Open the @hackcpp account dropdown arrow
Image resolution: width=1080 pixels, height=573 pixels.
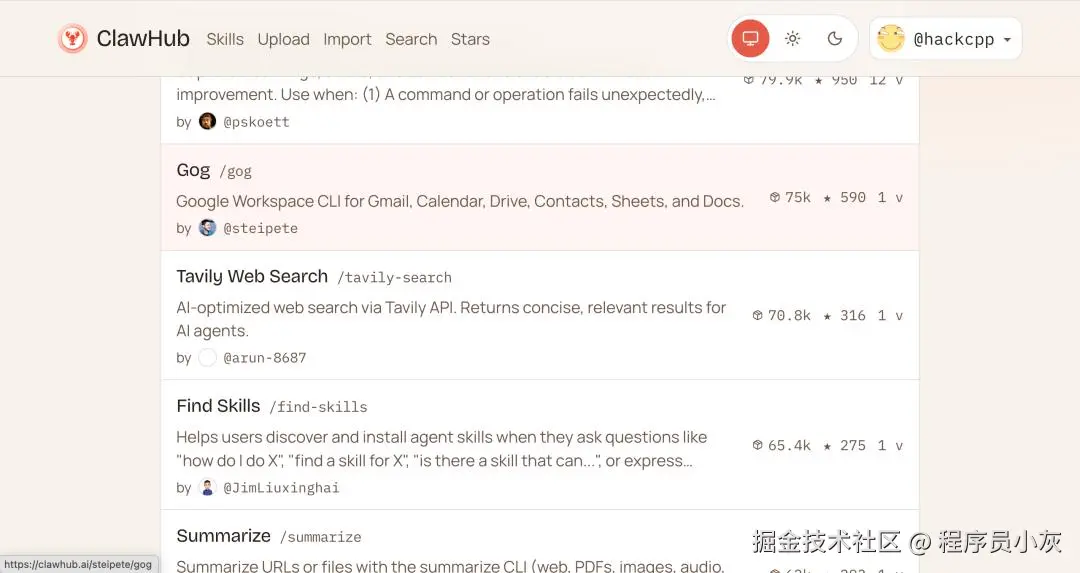(1007, 39)
